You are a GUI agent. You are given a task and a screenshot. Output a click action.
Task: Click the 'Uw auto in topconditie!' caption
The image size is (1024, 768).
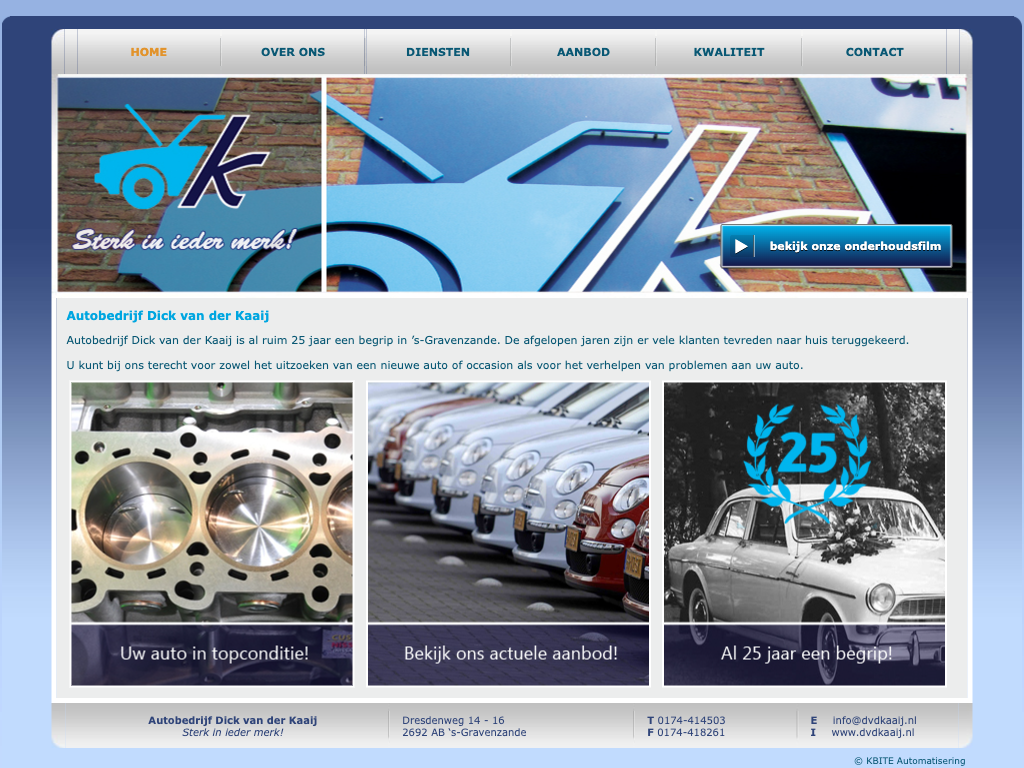click(213, 654)
